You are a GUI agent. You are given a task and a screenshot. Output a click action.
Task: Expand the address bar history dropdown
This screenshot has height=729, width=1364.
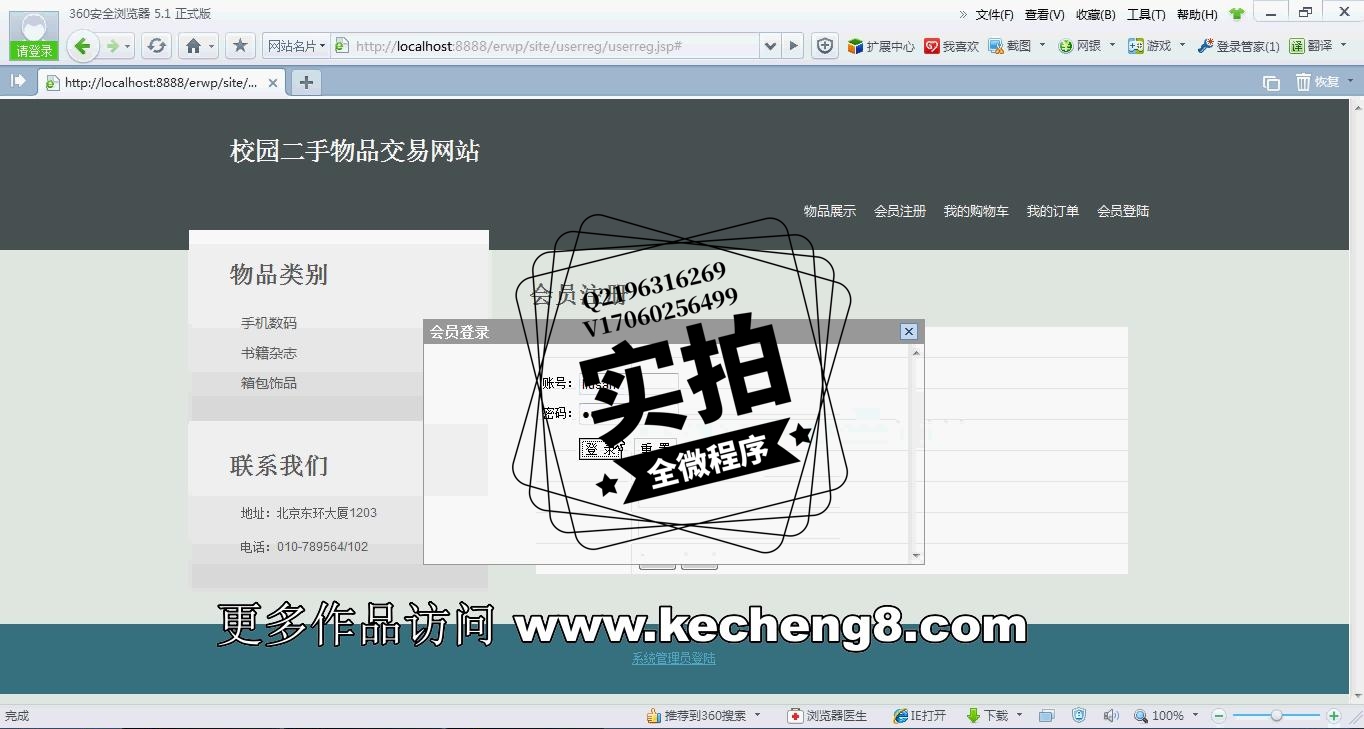[x=769, y=46]
